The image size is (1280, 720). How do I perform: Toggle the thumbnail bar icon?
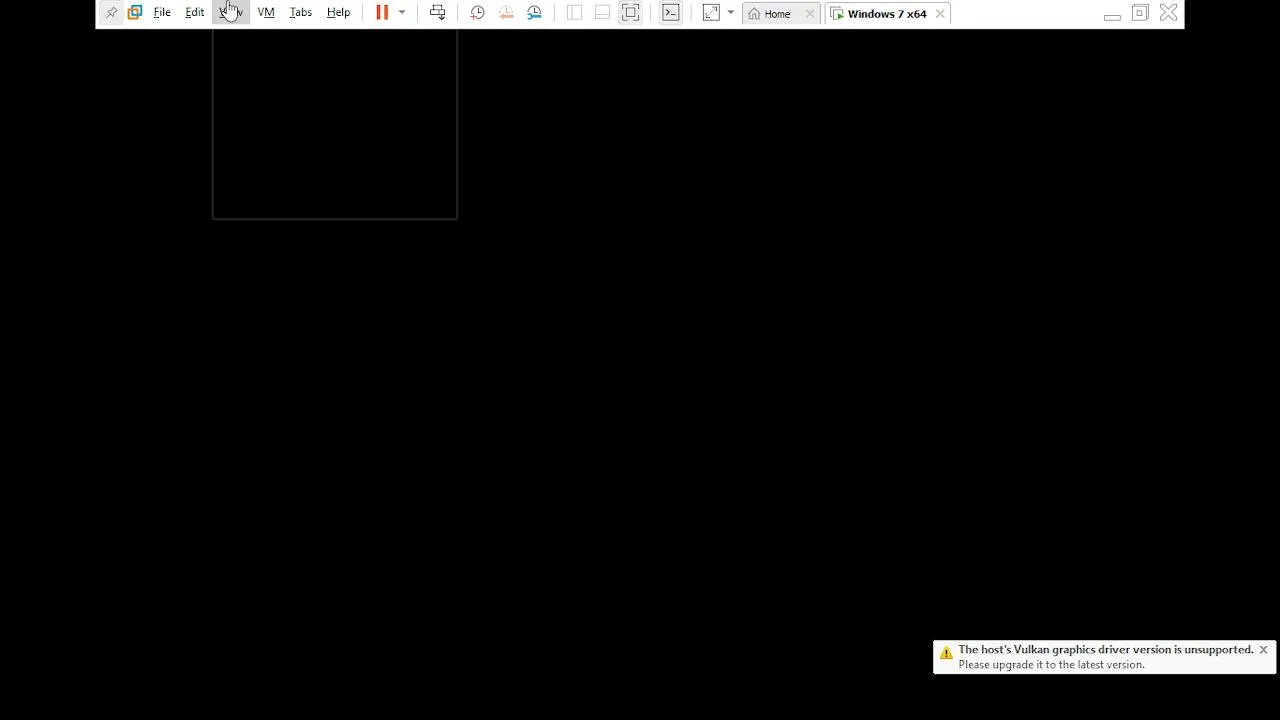(602, 13)
